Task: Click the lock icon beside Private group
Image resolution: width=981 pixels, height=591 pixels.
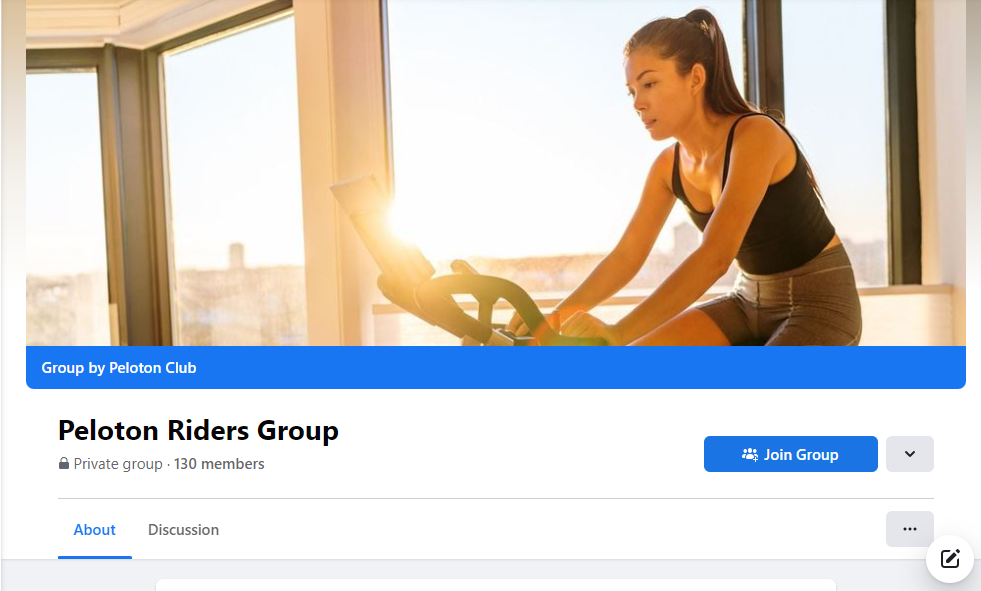Action: (x=64, y=463)
